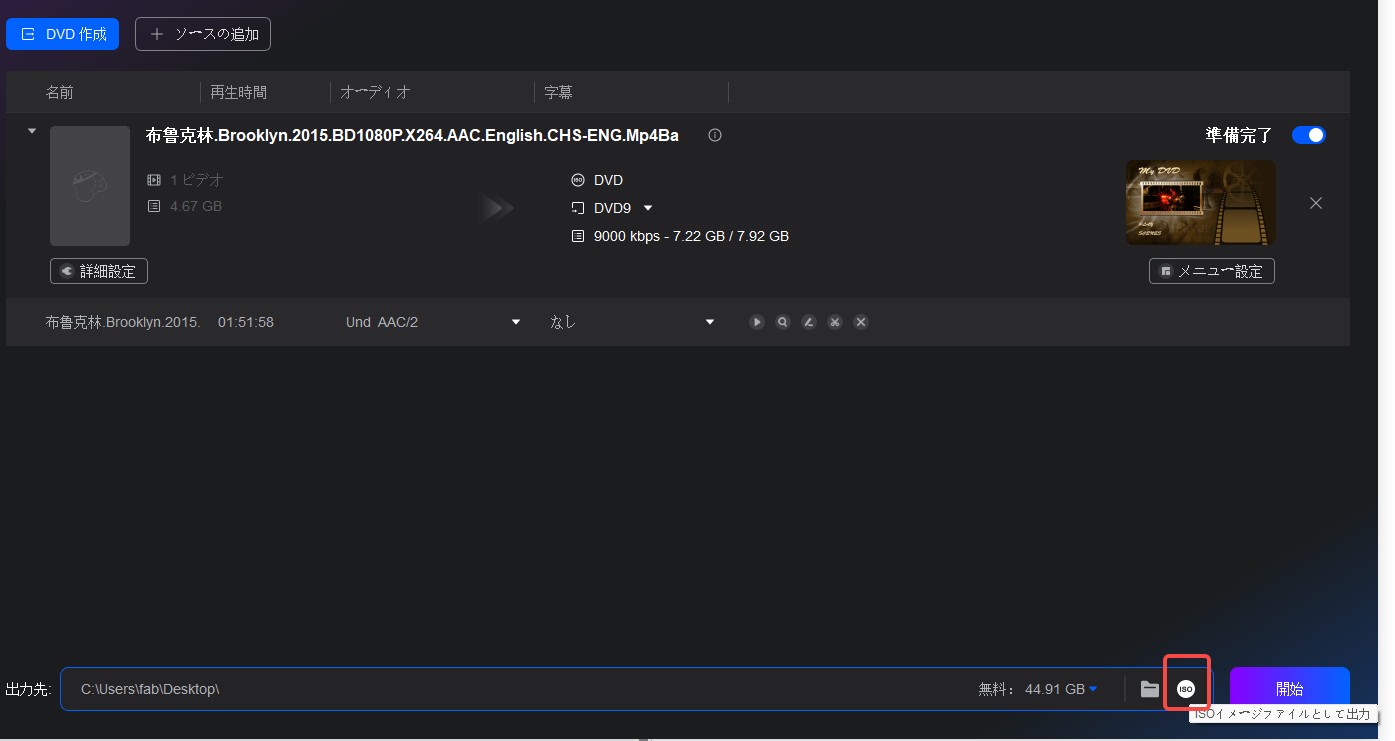Remove the source with the X on right
The image size is (1395, 741).
pyautogui.click(x=1316, y=203)
